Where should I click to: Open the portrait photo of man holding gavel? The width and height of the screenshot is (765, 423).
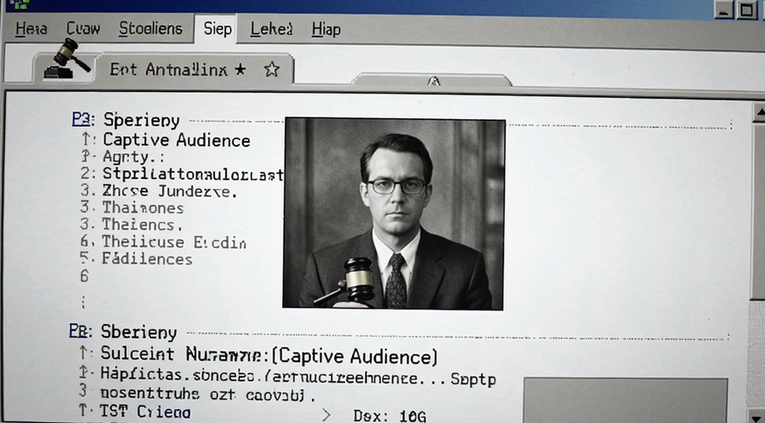(394, 213)
